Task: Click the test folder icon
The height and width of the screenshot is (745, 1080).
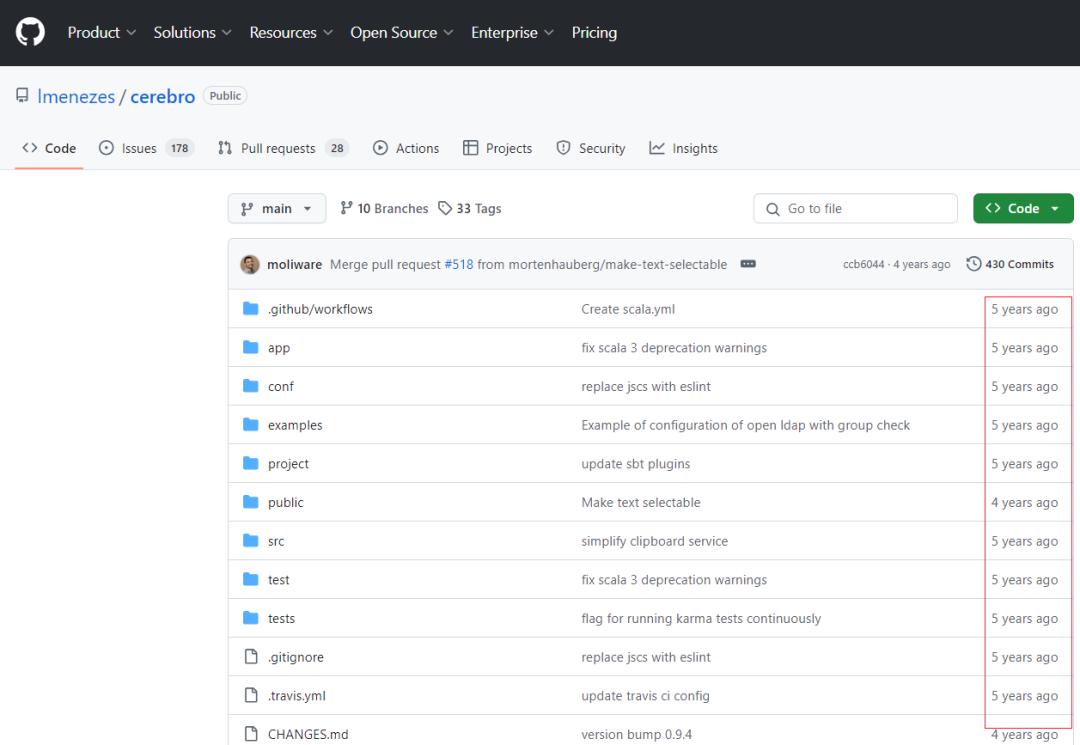Action: pos(251,579)
